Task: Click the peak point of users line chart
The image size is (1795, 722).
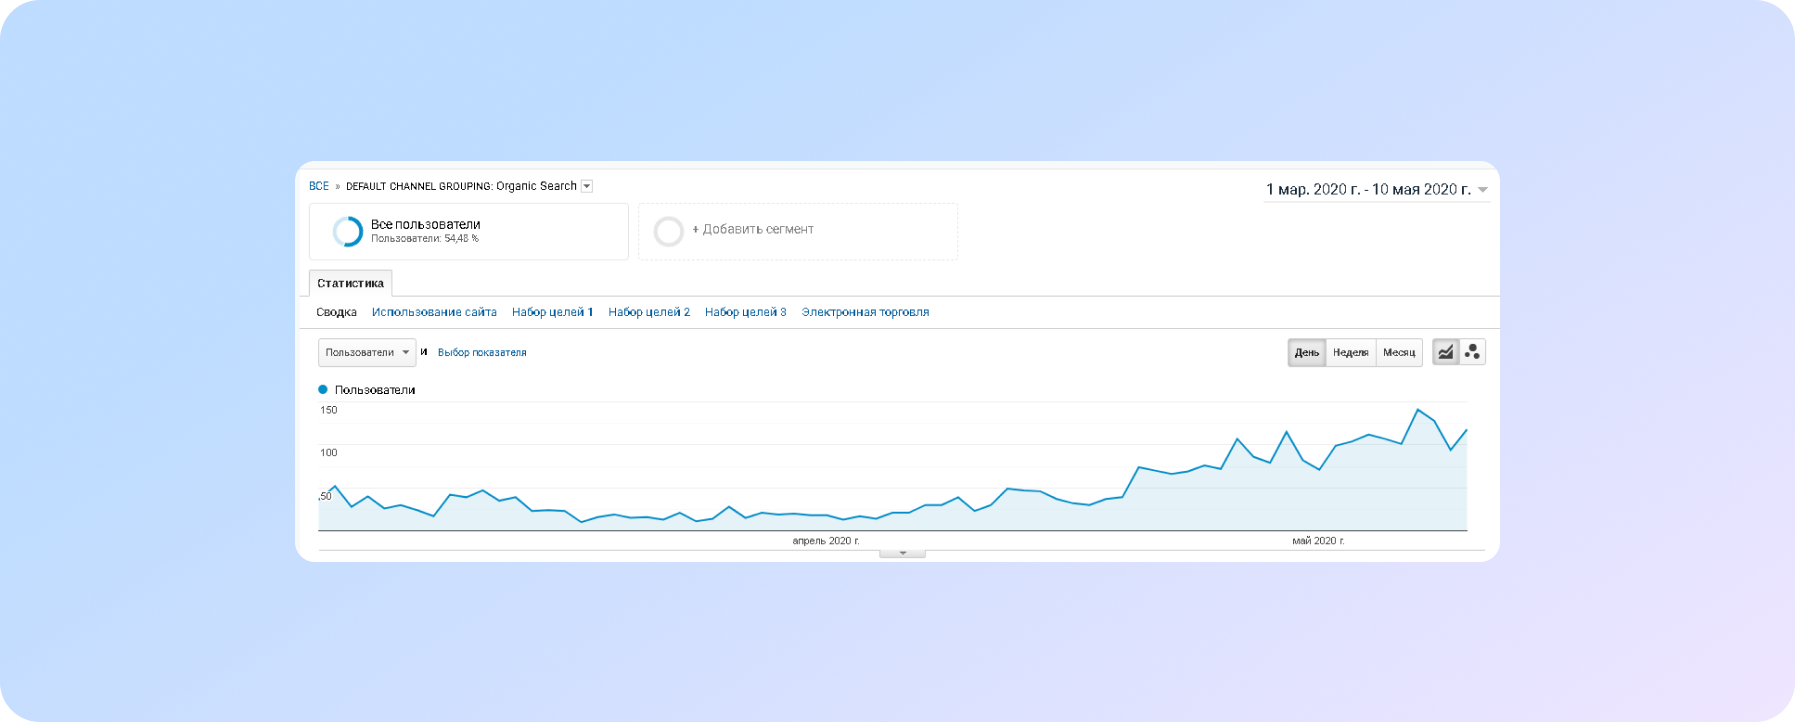Action: point(1417,410)
